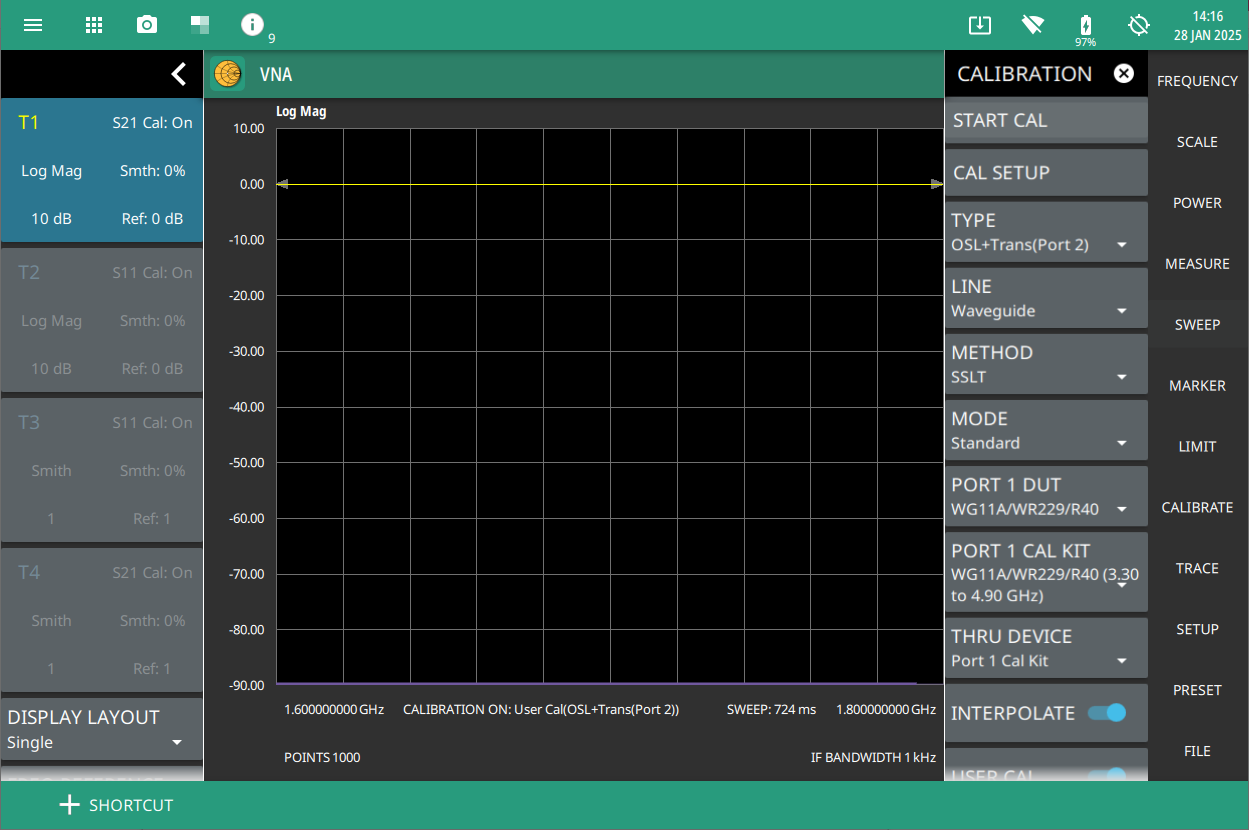Open the apps grid icon
Screen dimensions: 1249x830
tap(94, 25)
